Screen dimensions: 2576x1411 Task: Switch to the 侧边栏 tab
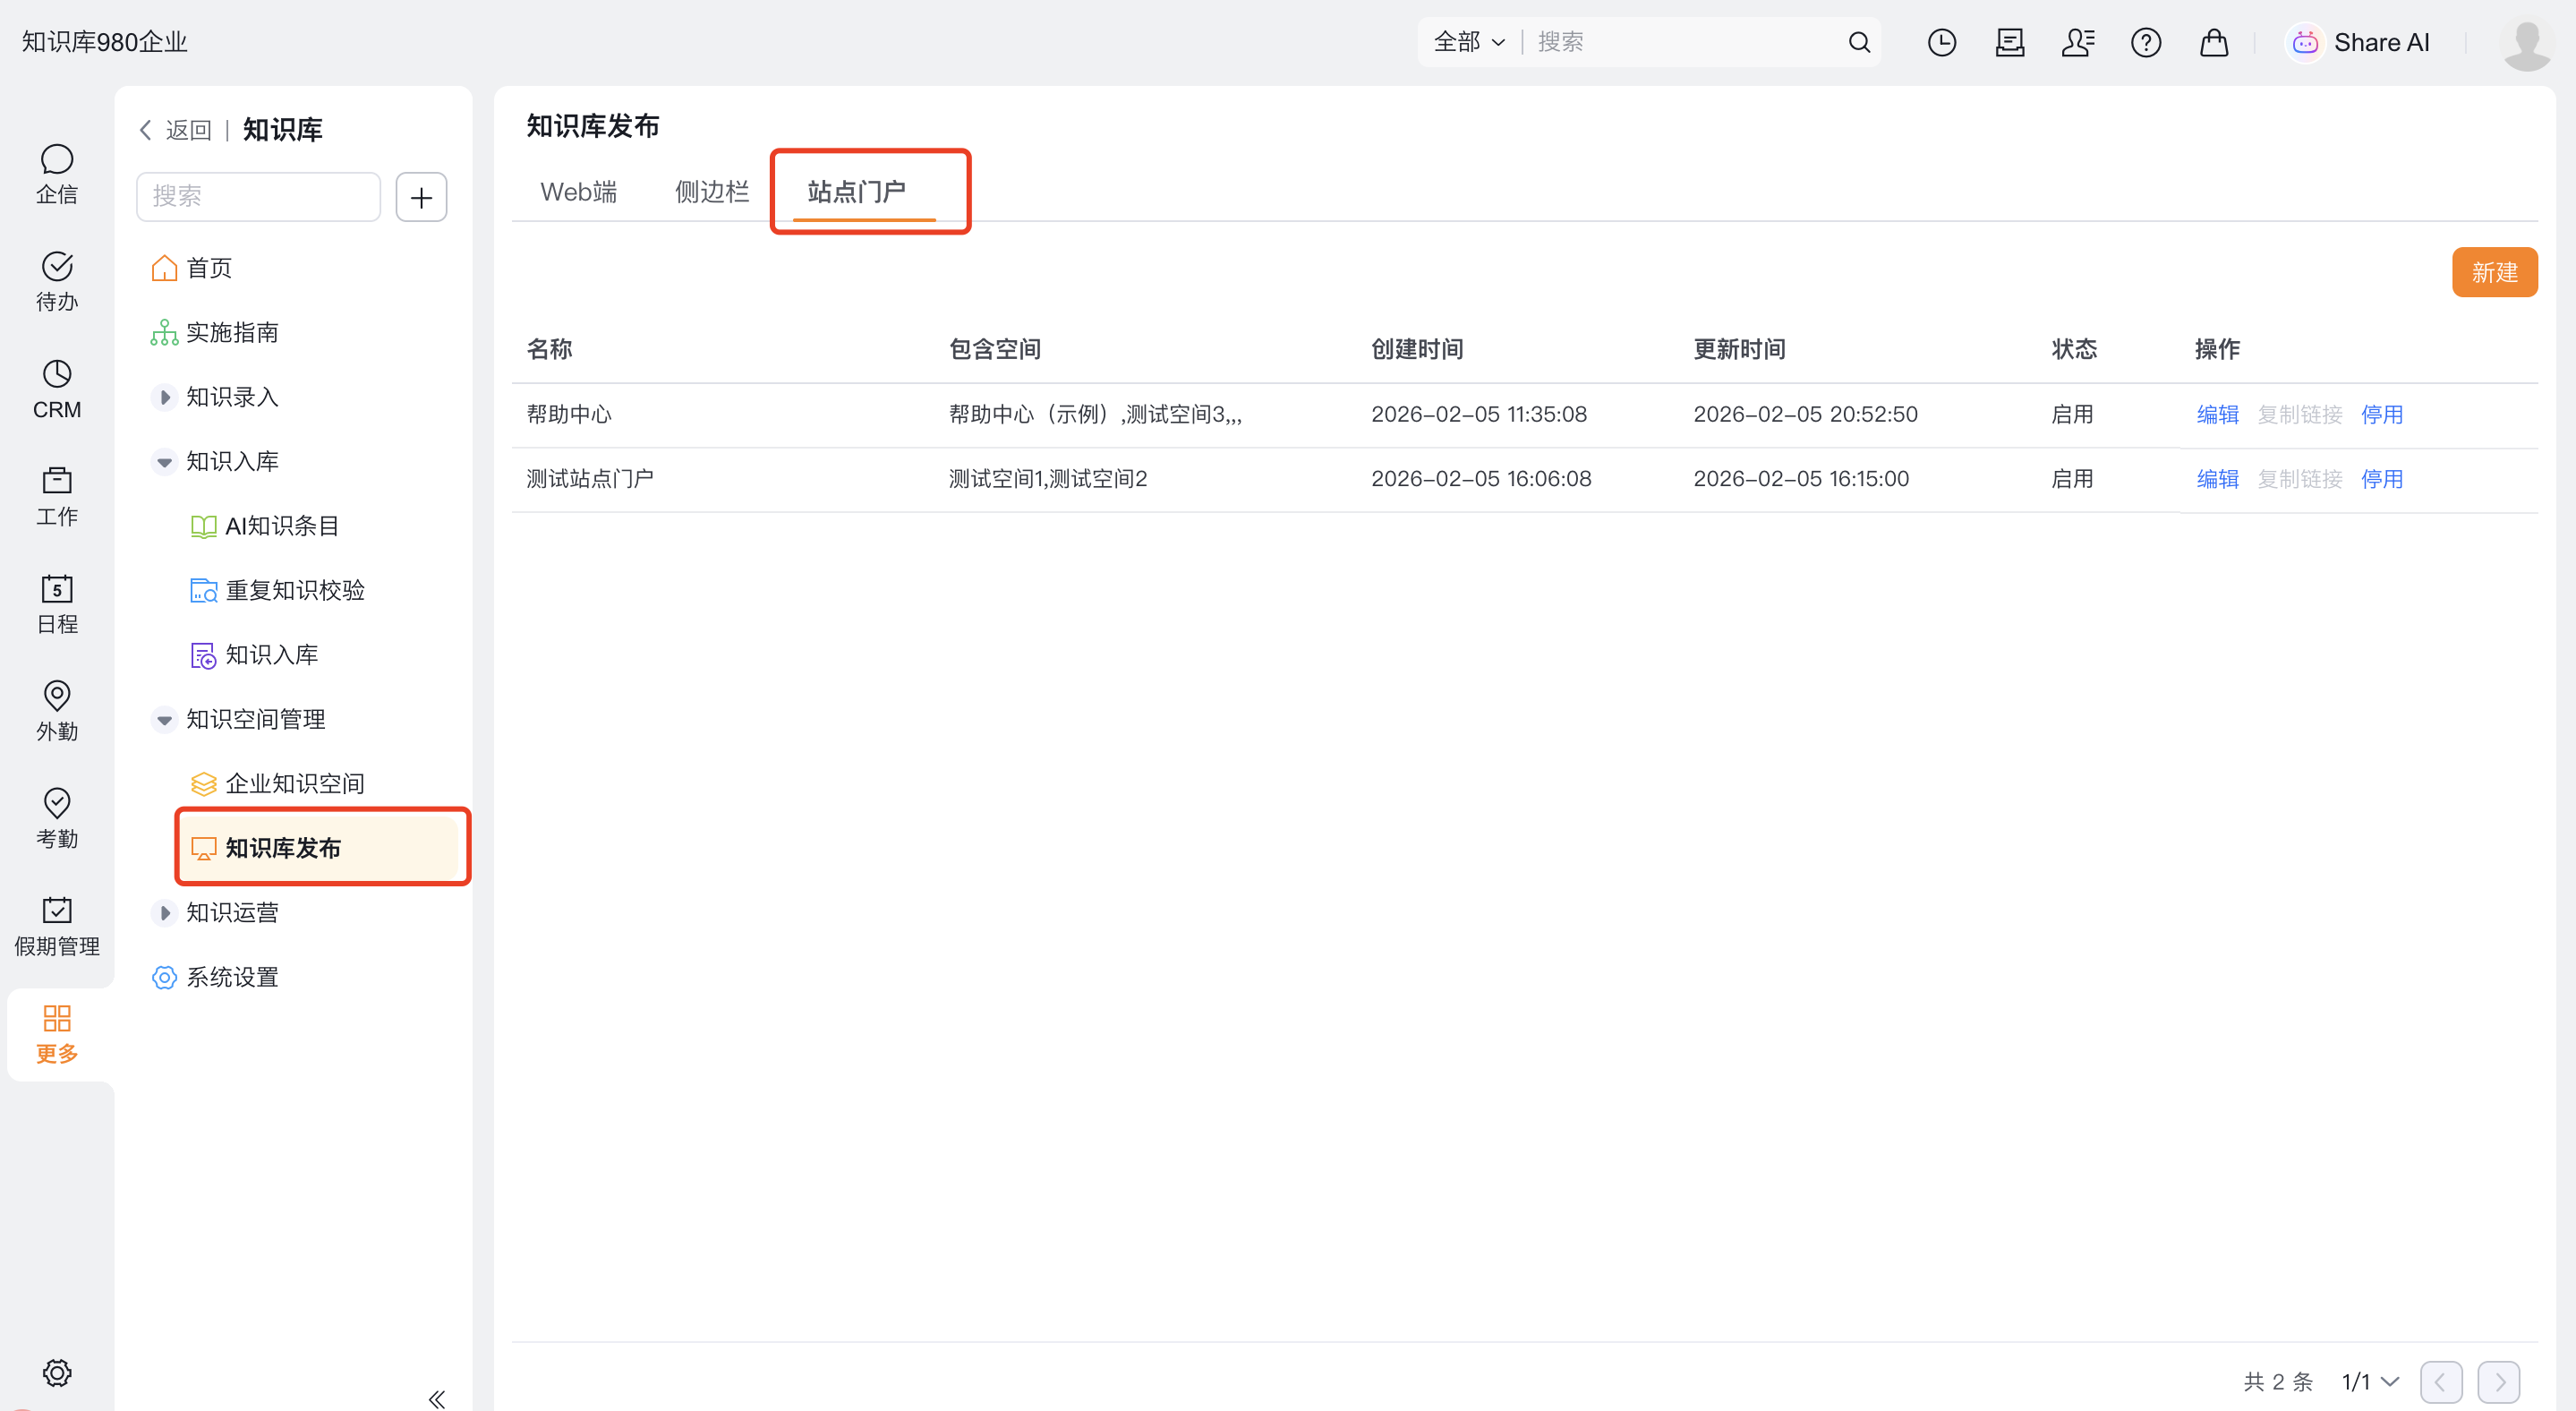point(711,191)
